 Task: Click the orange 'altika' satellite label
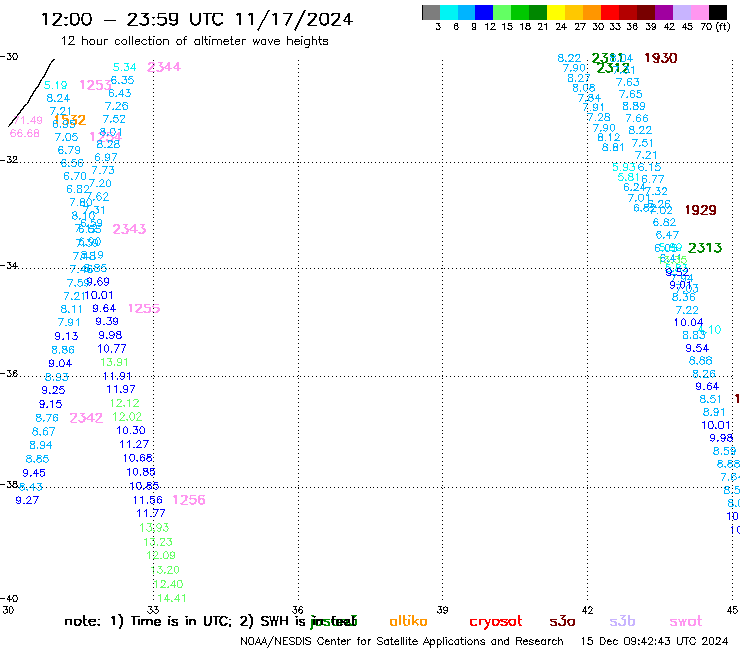(408, 621)
